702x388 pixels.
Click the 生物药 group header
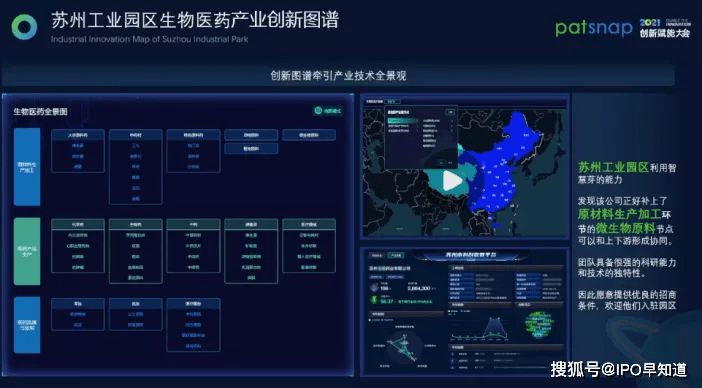(136, 224)
